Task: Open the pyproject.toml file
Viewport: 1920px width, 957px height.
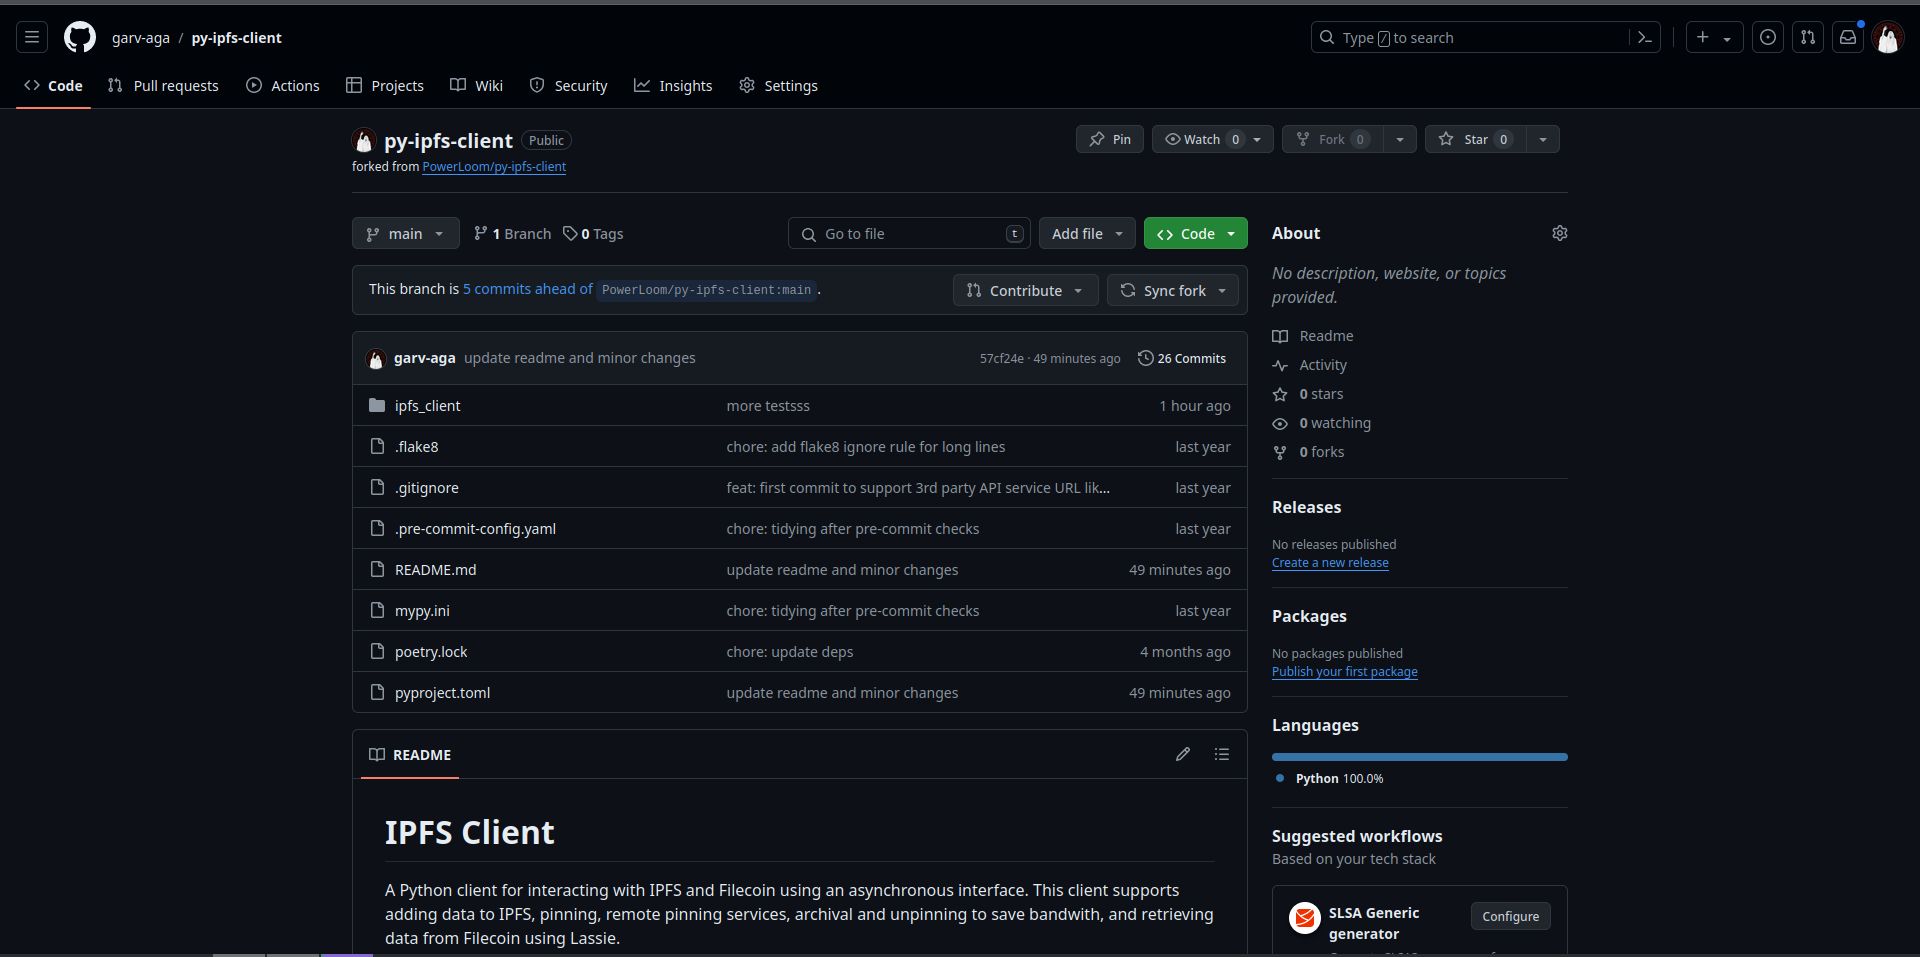Action: pyautogui.click(x=442, y=692)
